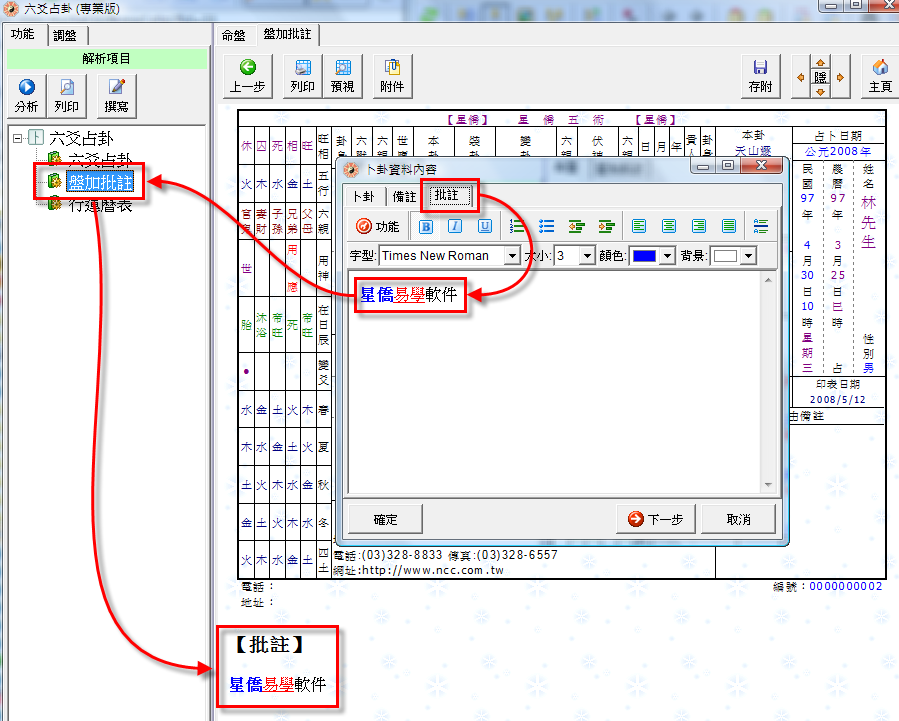Click editor scrollbar down arrow
The width and height of the screenshot is (899, 721).
(768, 485)
